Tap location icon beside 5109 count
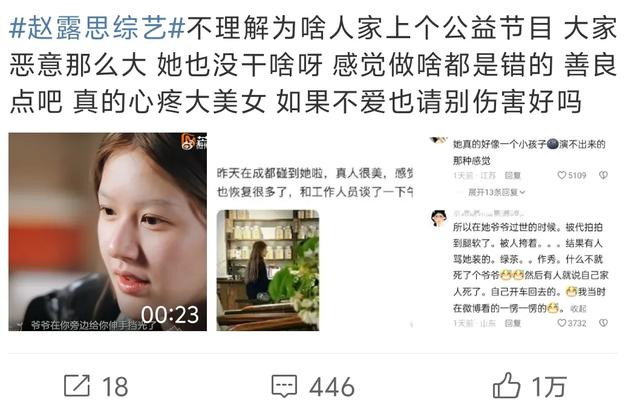 pos(603,175)
